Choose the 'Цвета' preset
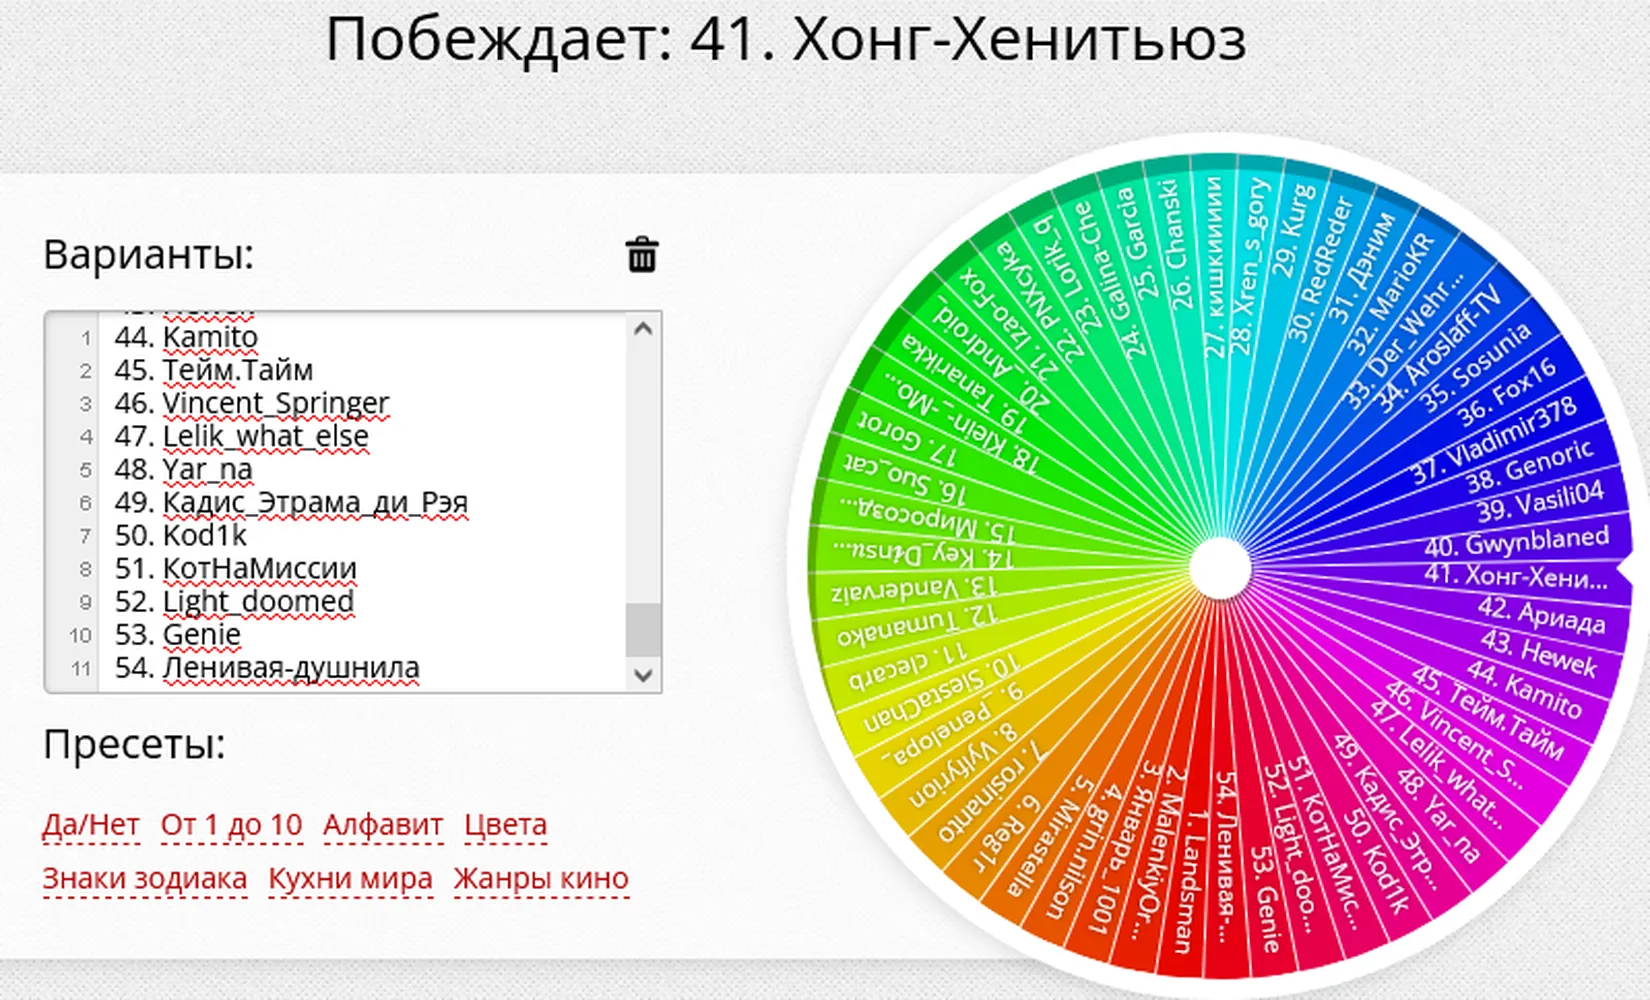1650x1000 pixels. coord(506,825)
